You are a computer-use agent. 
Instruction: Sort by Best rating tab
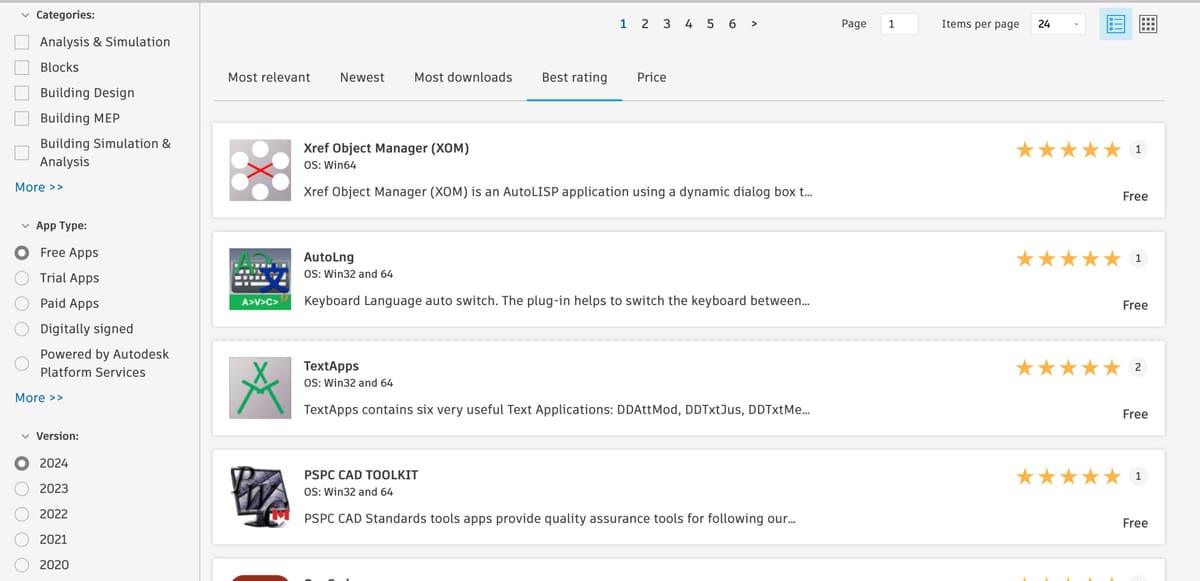[x=574, y=77]
